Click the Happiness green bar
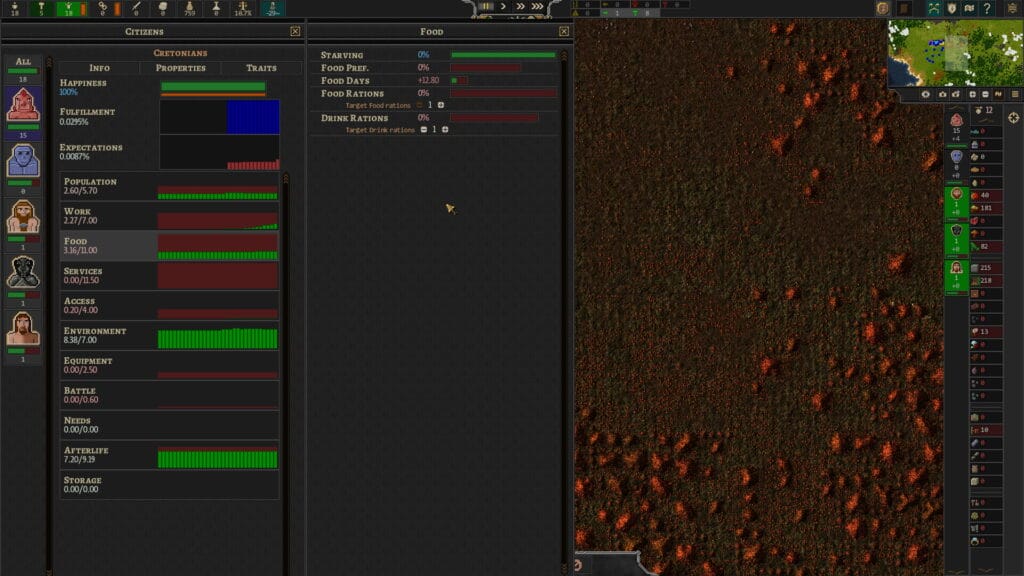Image resolution: width=1024 pixels, height=576 pixels. 213,86
